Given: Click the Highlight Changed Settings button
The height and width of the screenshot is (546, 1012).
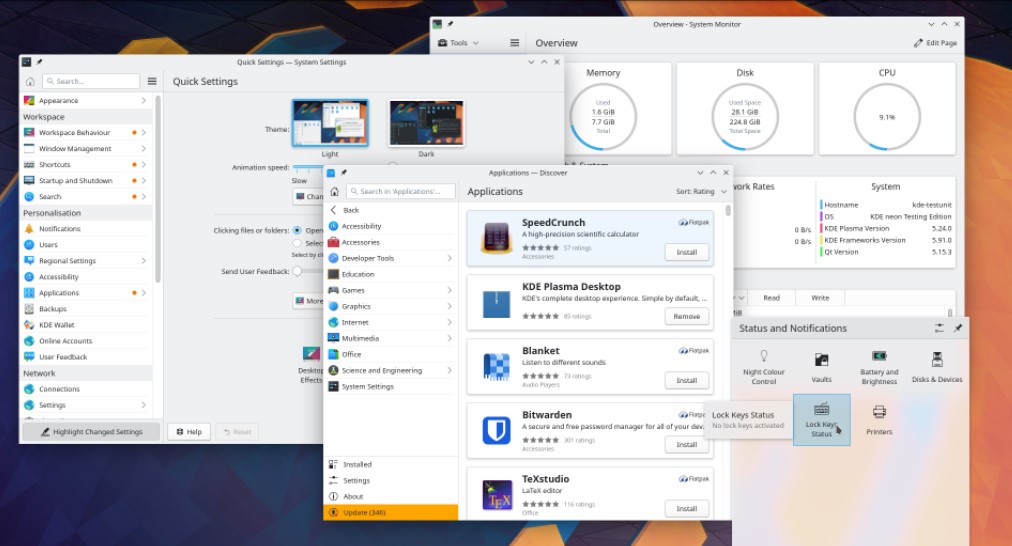Looking at the screenshot, I should (91, 432).
